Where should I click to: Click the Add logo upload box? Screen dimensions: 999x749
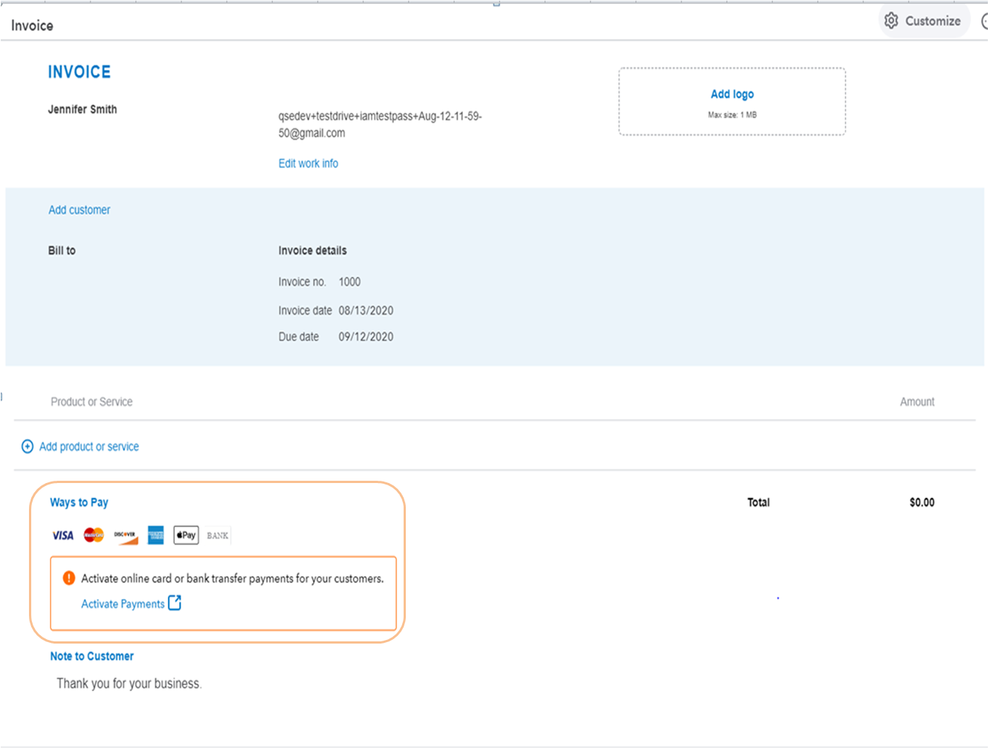coord(732,102)
